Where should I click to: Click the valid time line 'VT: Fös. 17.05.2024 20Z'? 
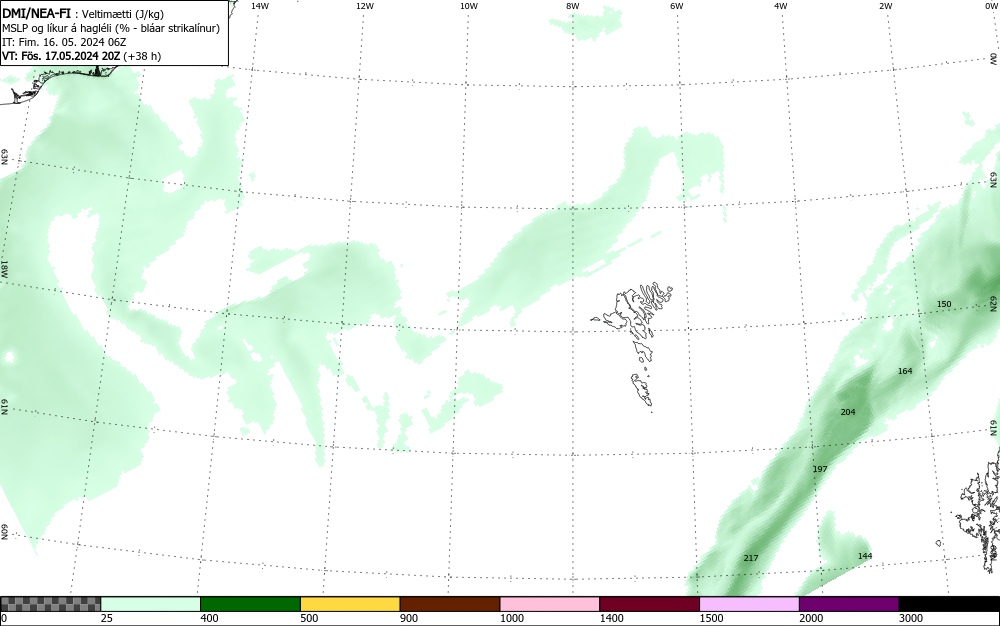point(62,56)
